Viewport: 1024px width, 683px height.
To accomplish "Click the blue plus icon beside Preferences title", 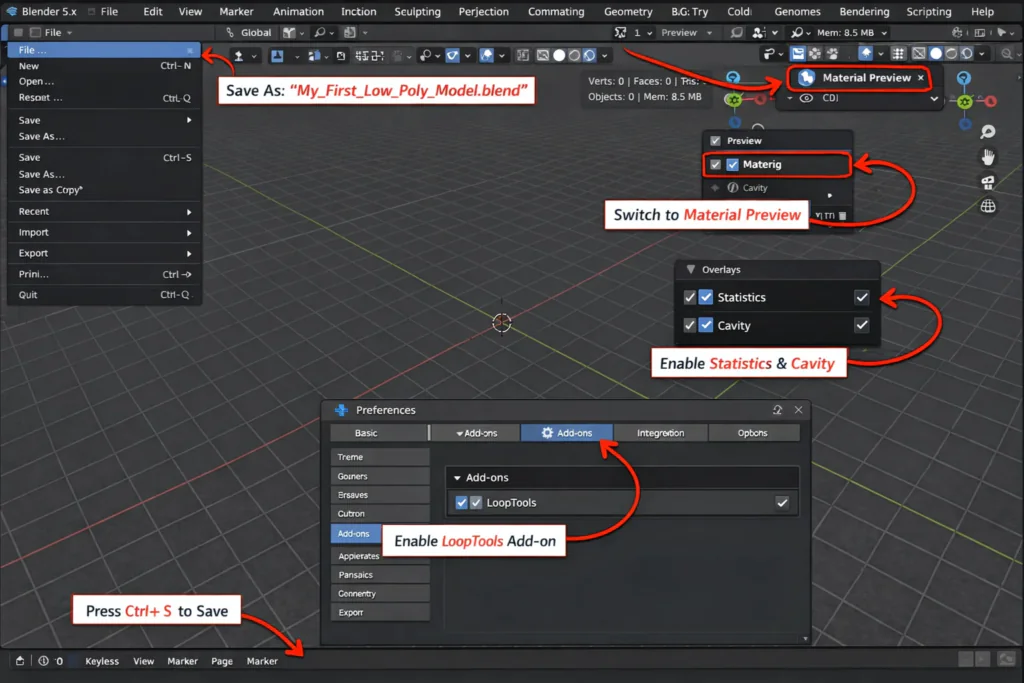I will click(341, 410).
